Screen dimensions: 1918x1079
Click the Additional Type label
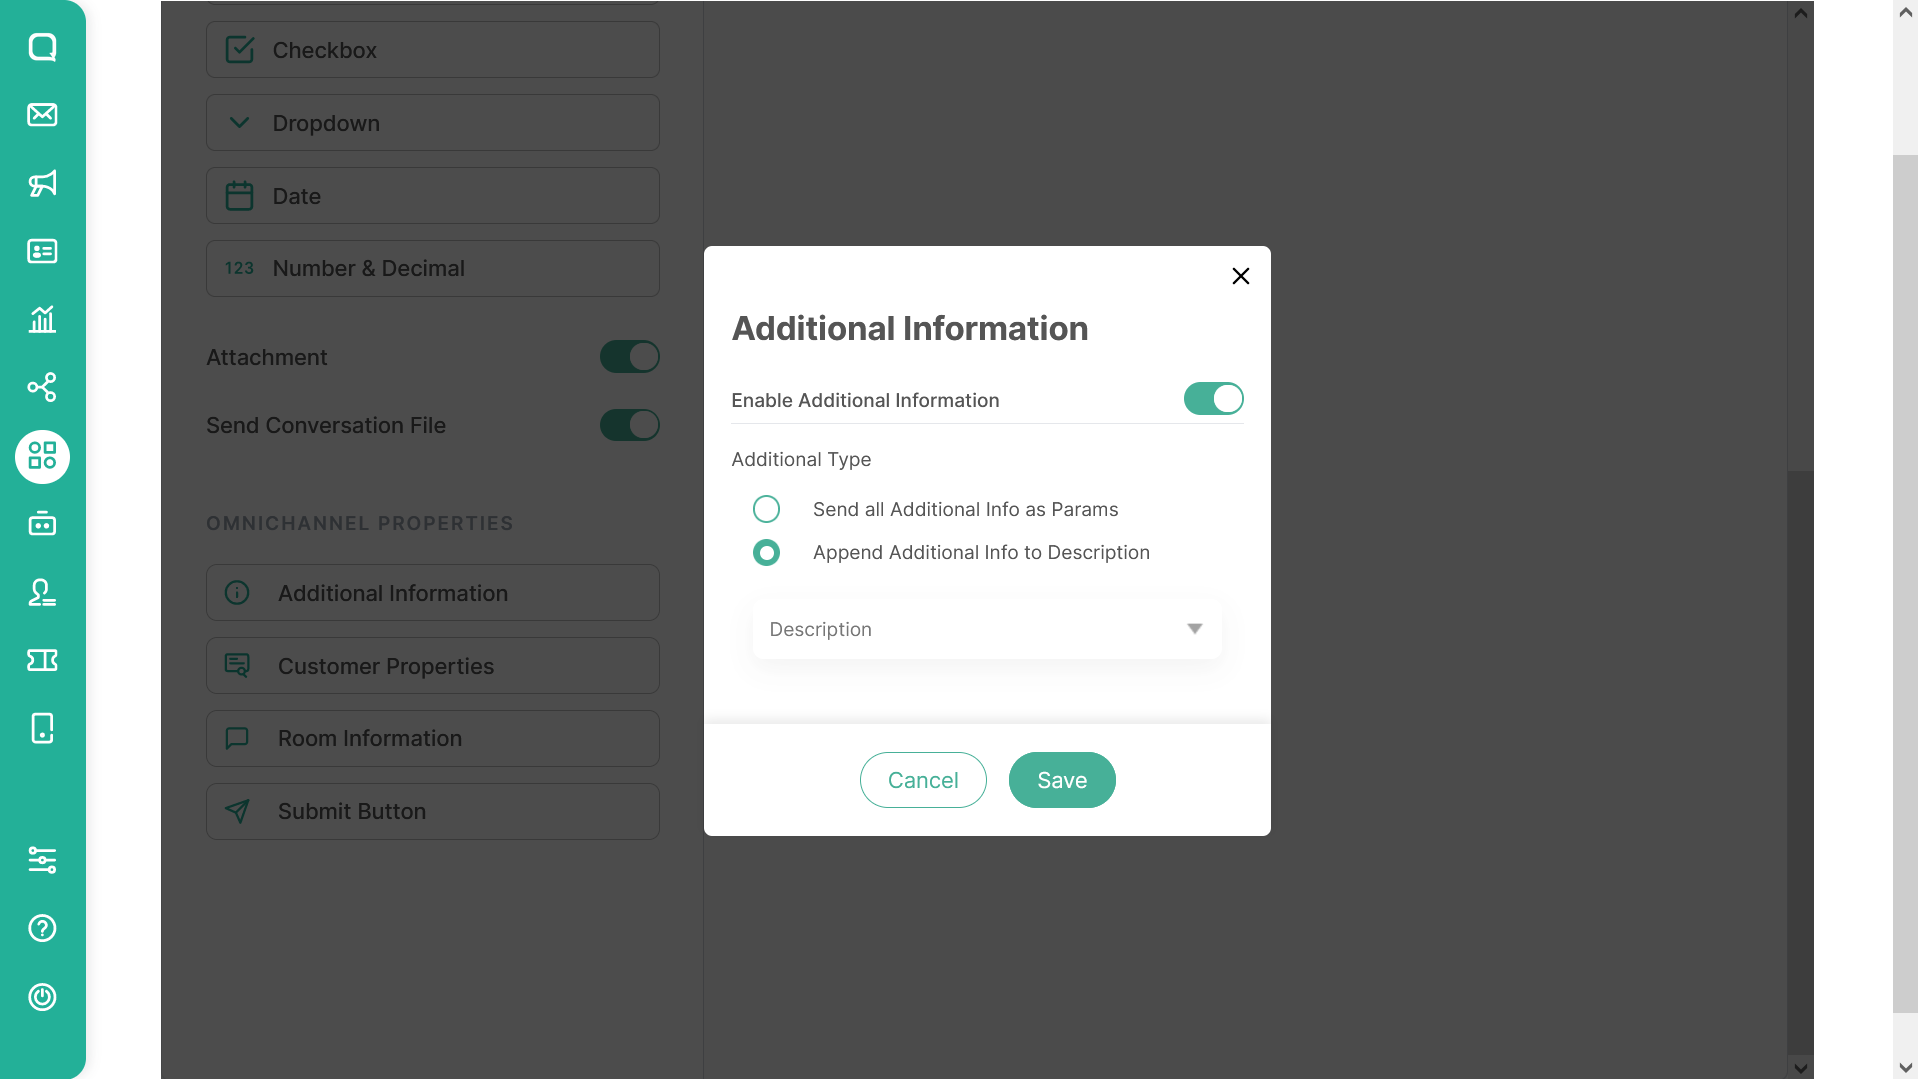click(x=801, y=459)
